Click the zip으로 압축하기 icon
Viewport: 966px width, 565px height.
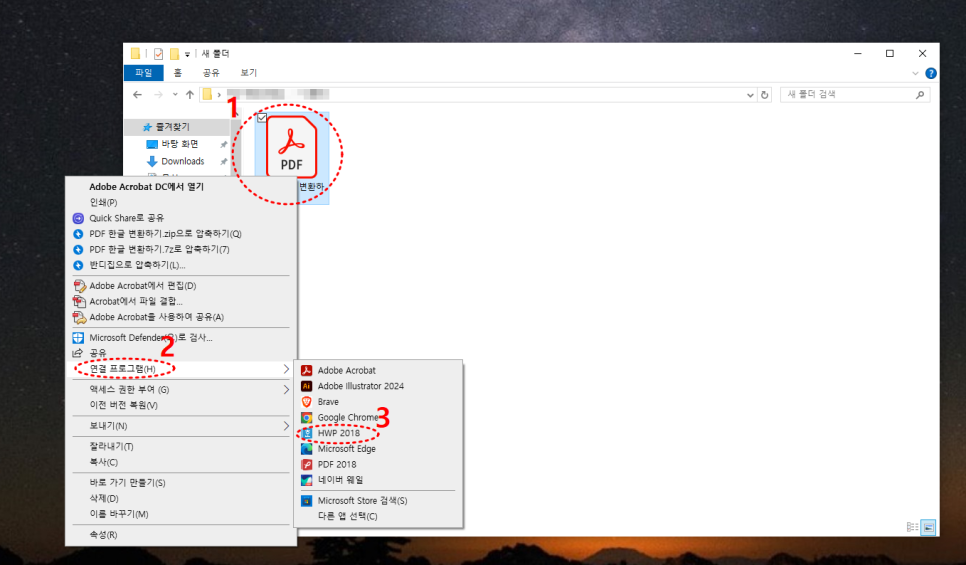pos(78,234)
